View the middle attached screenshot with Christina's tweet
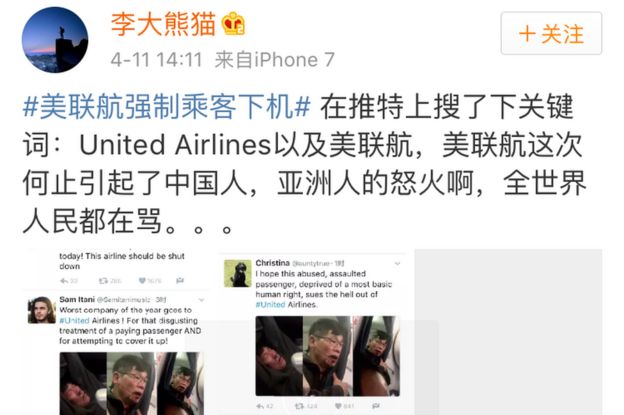624x415 pixels. pyautogui.click(x=312, y=332)
